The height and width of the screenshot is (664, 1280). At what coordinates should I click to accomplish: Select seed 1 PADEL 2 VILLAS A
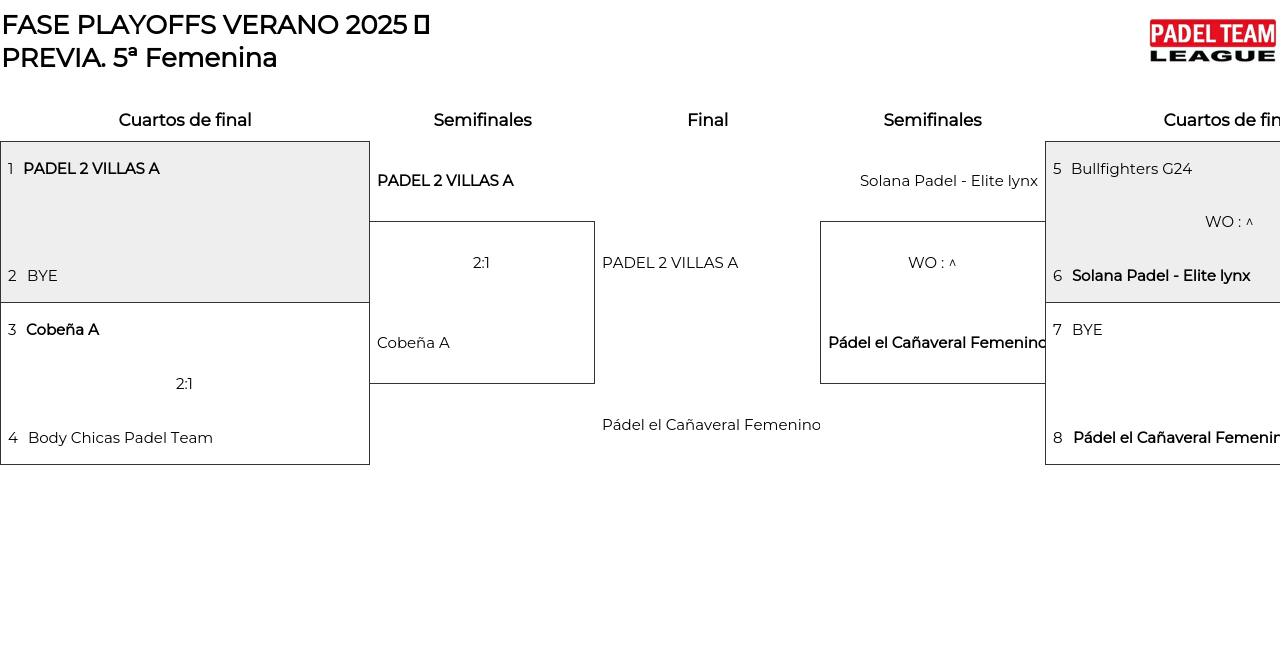91,169
